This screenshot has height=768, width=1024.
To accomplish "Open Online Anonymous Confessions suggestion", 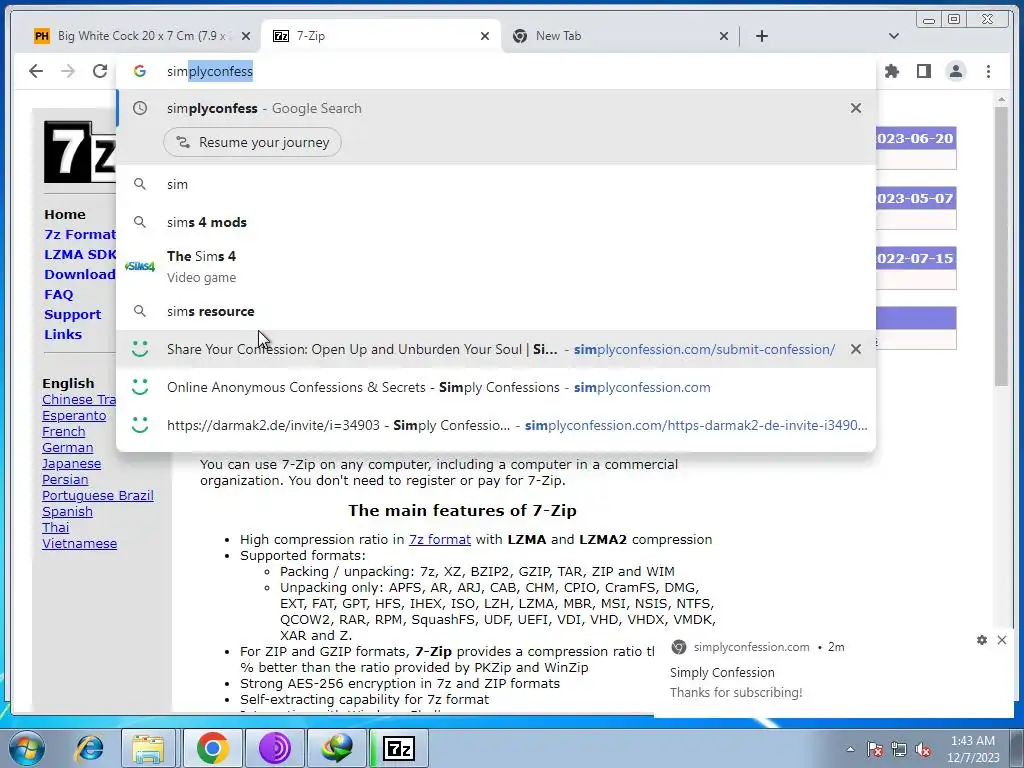I will [x=496, y=387].
